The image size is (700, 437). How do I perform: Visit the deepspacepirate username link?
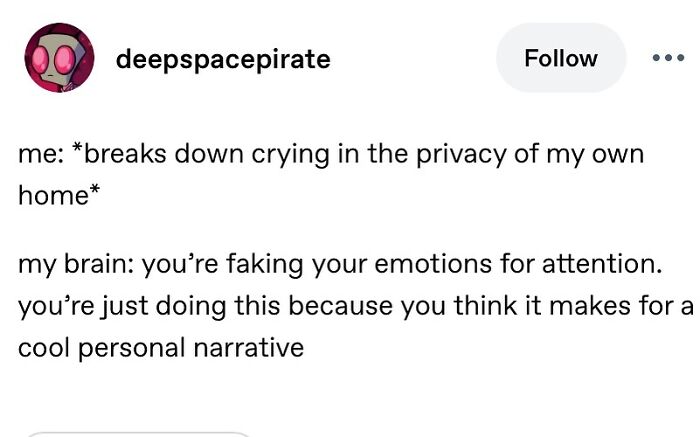(x=223, y=59)
